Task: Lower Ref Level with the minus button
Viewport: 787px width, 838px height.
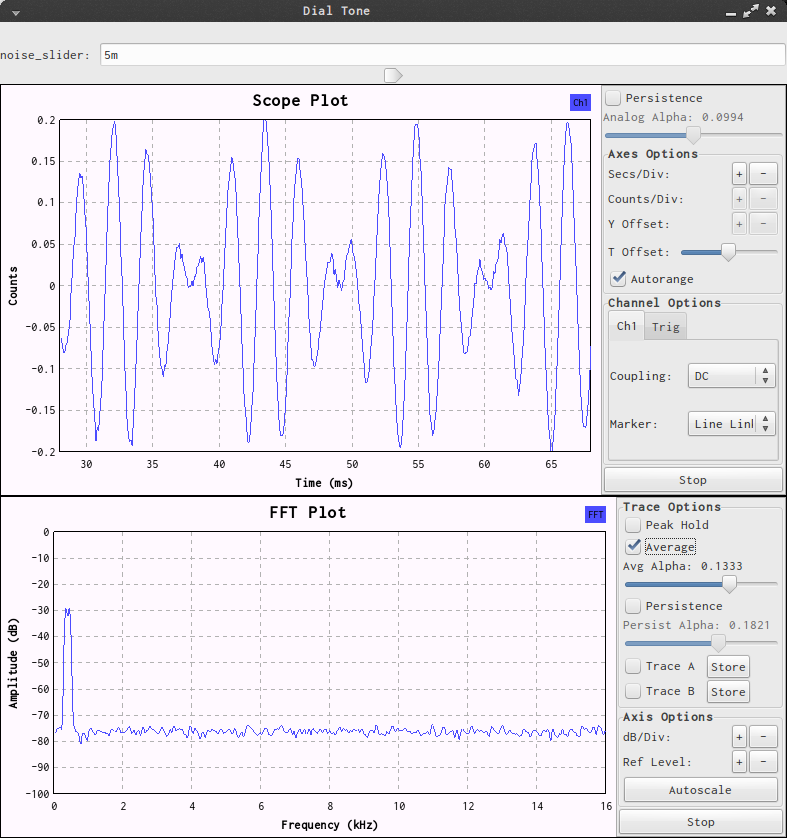Action: [x=763, y=762]
